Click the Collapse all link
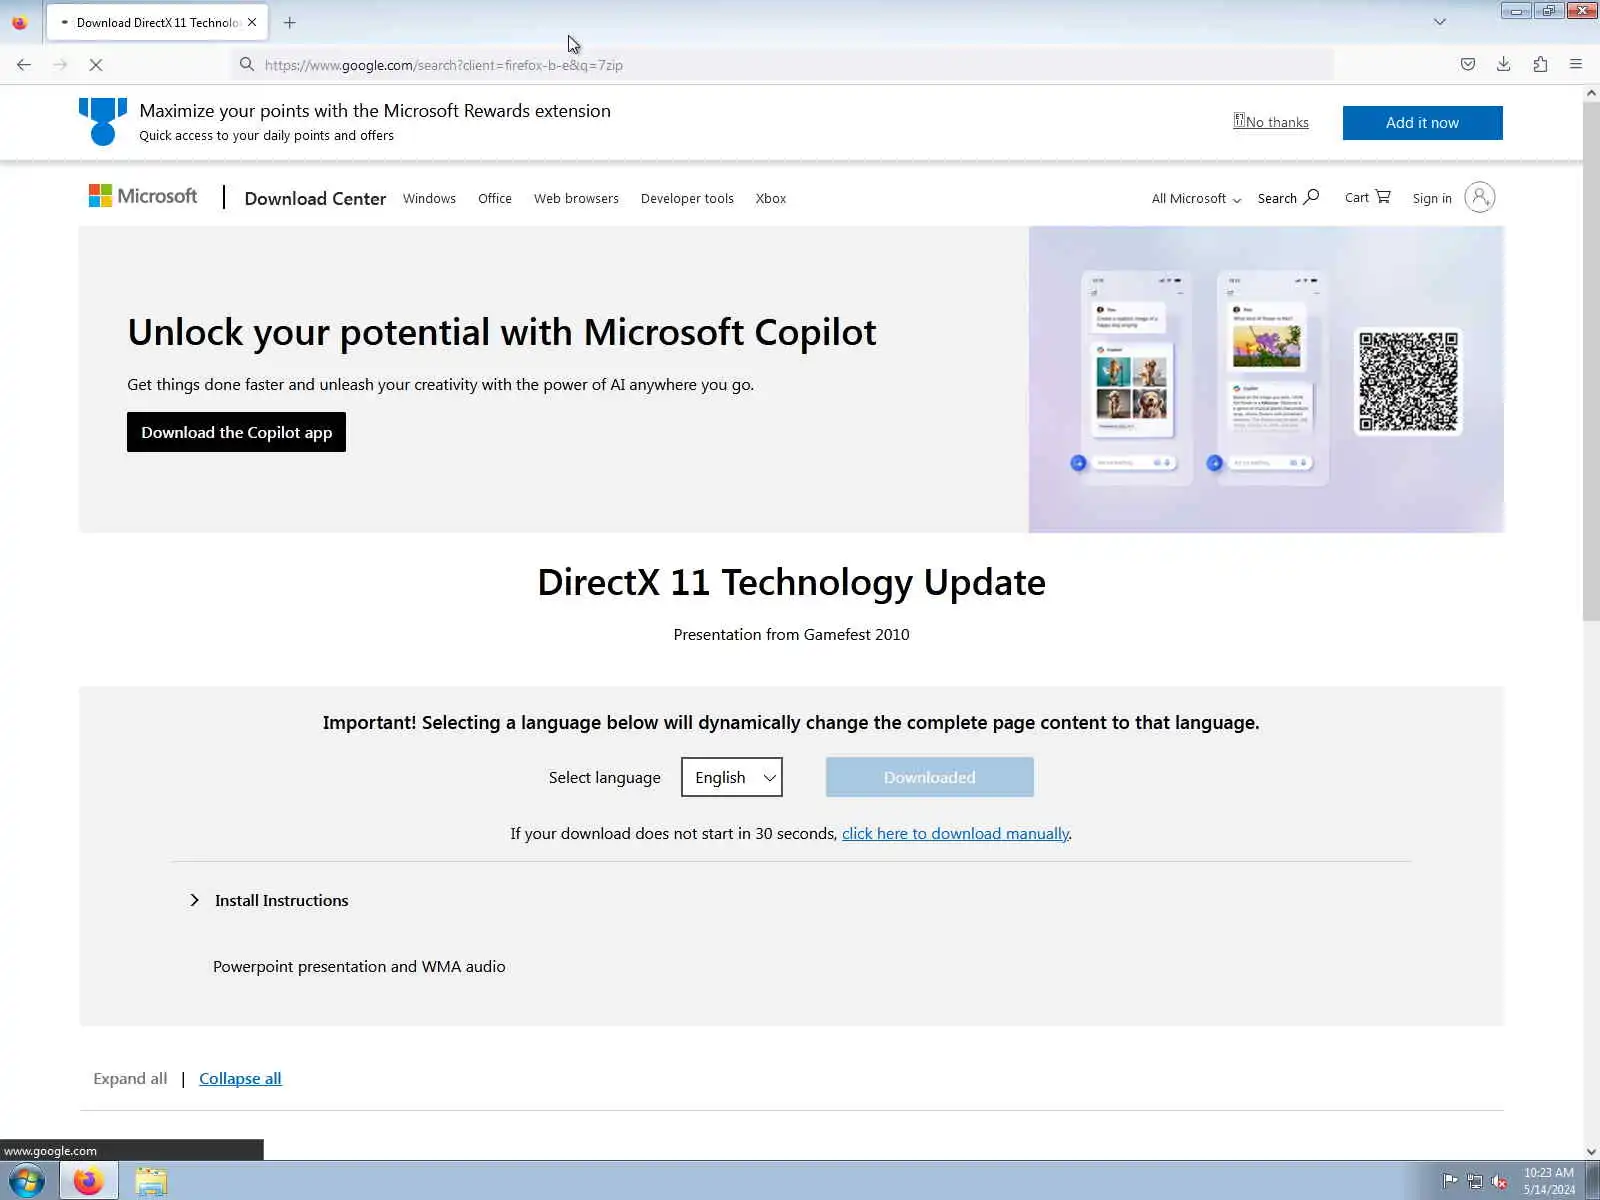The width and height of the screenshot is (1600, 1200). pyautogui.click(x=240, y=1078)
